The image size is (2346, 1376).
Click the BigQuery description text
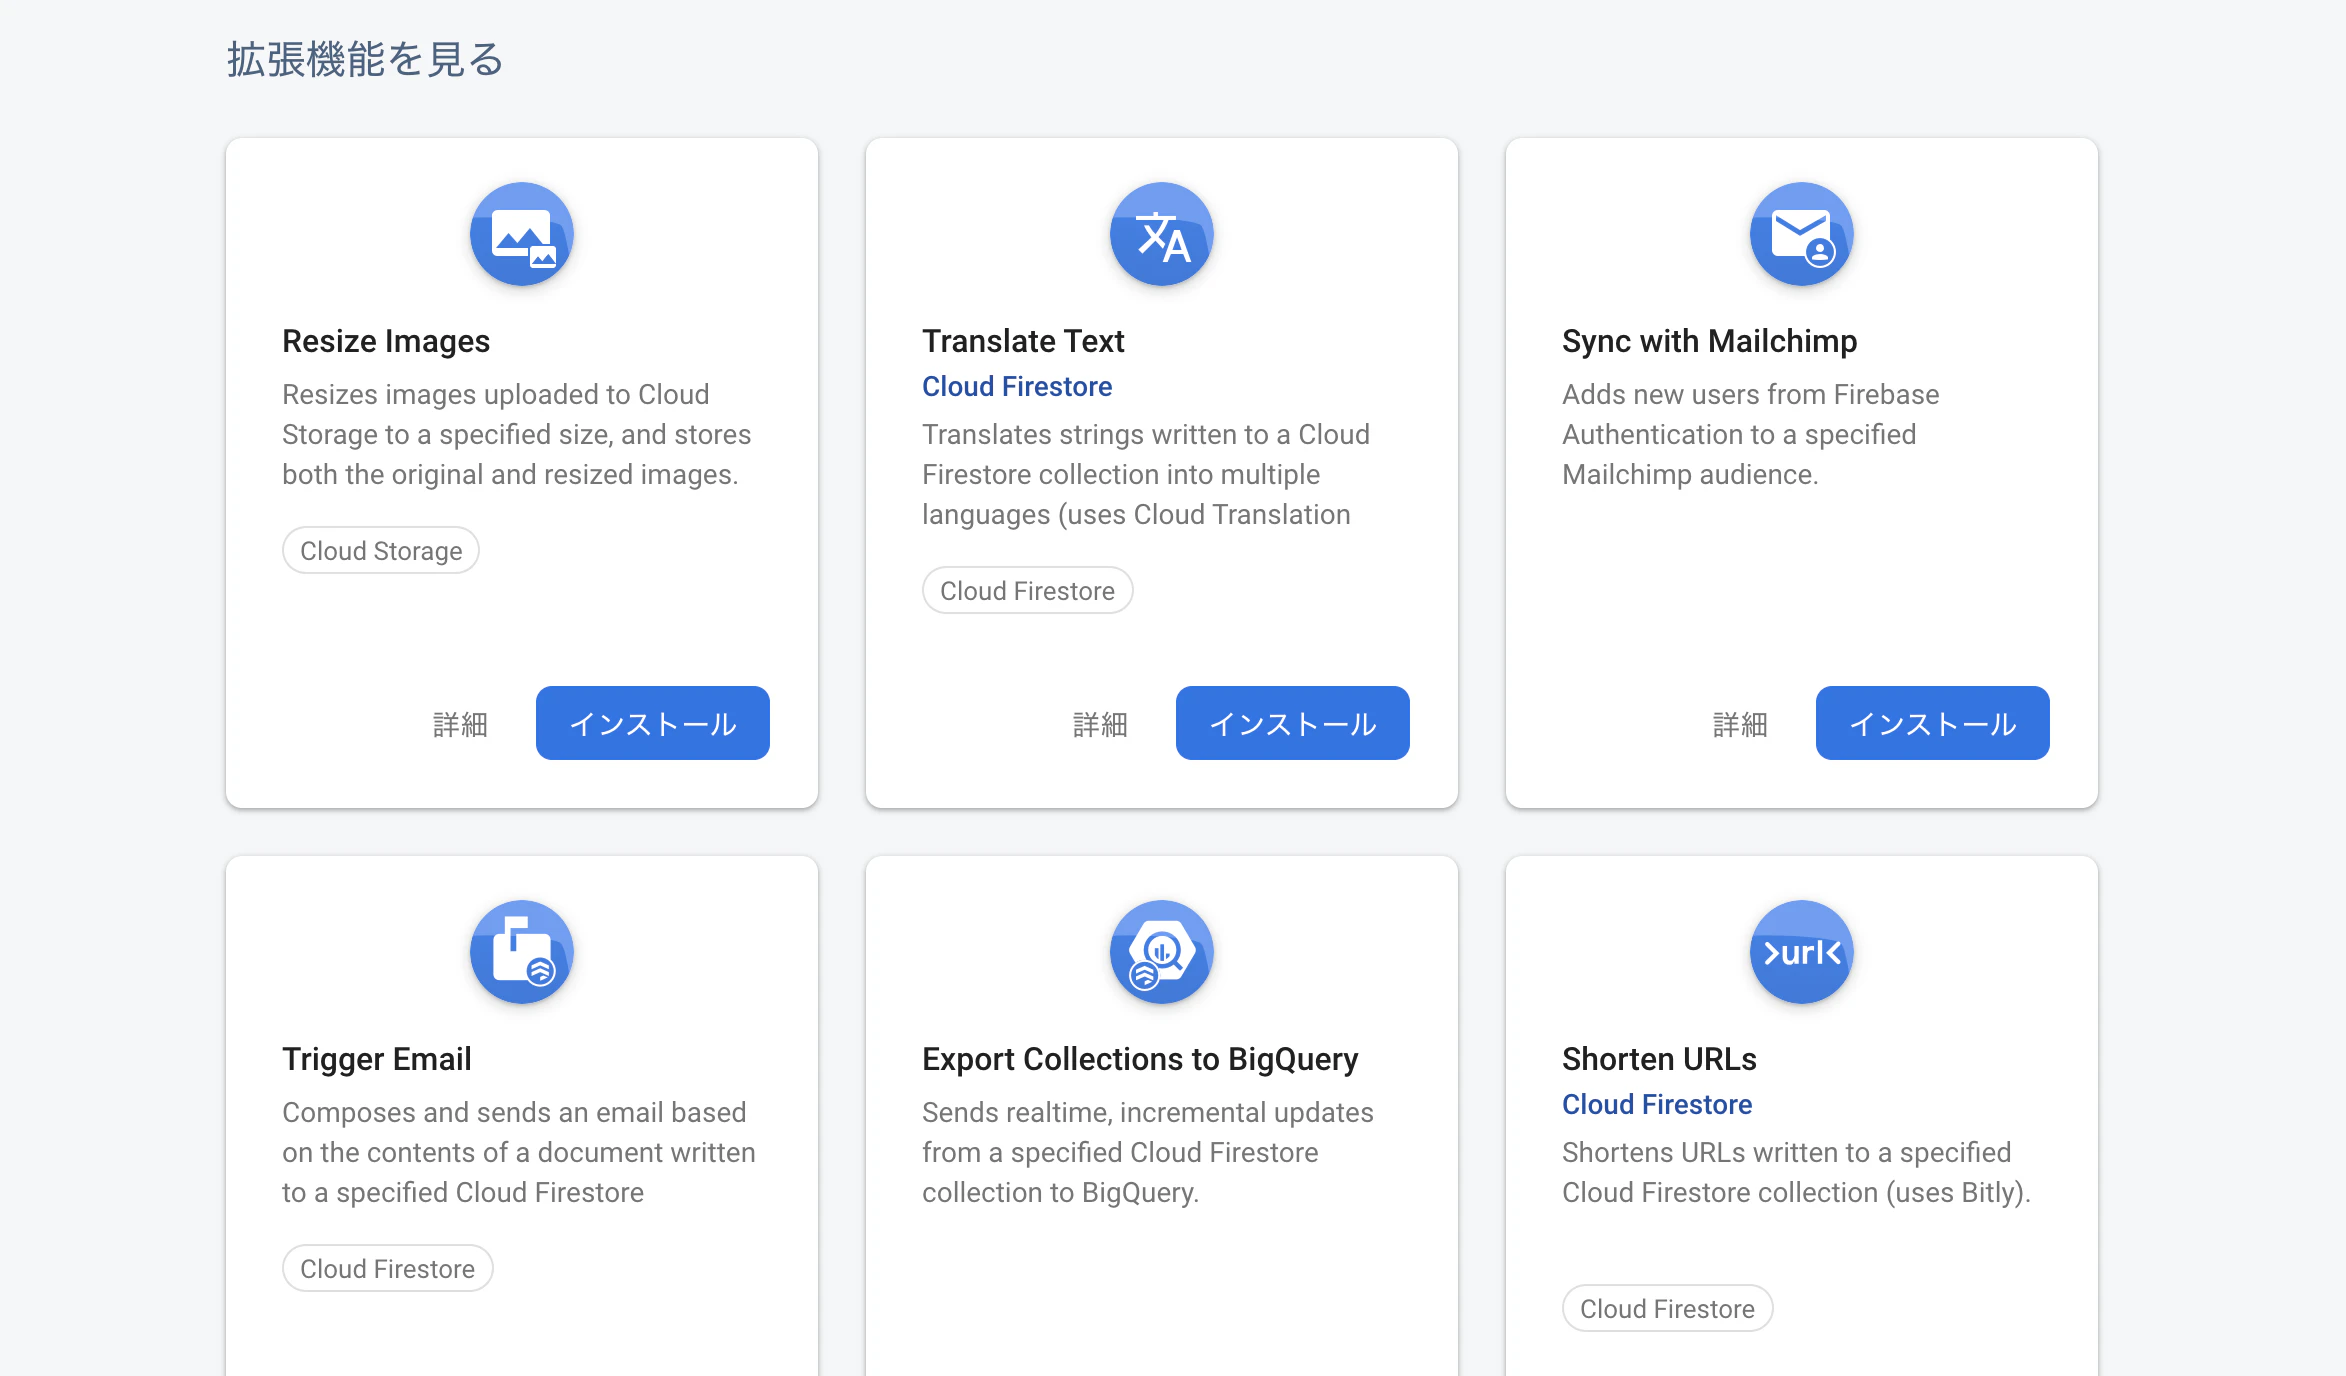(x=1147, y=1152)
